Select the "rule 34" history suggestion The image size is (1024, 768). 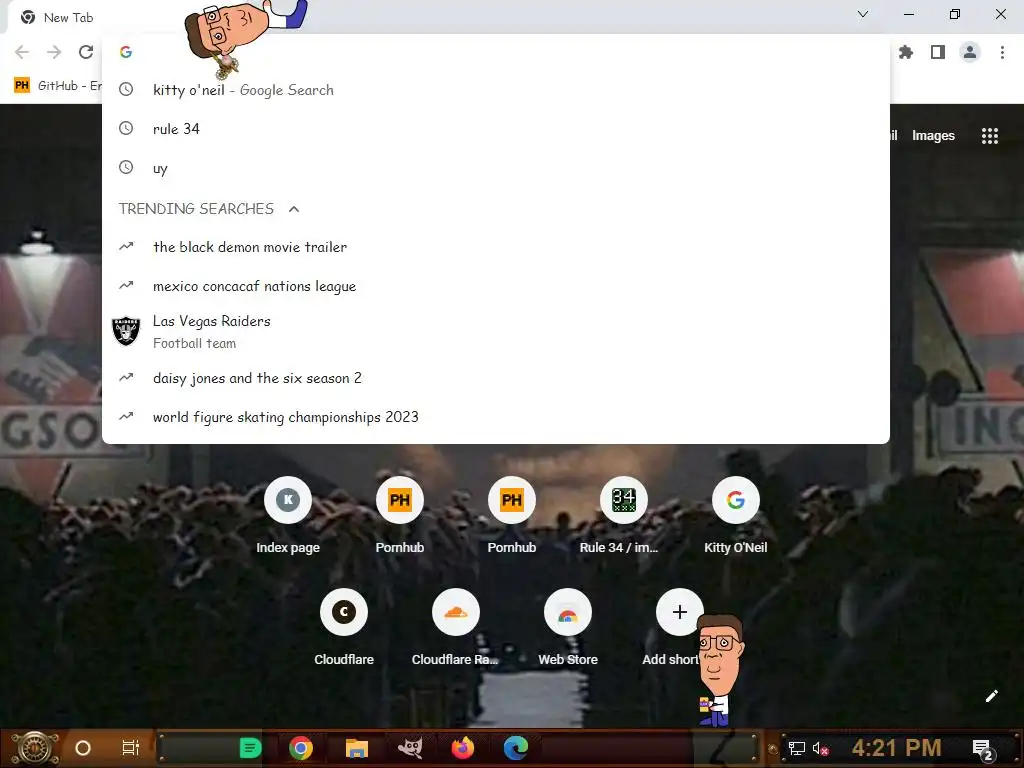click(496, 129)
